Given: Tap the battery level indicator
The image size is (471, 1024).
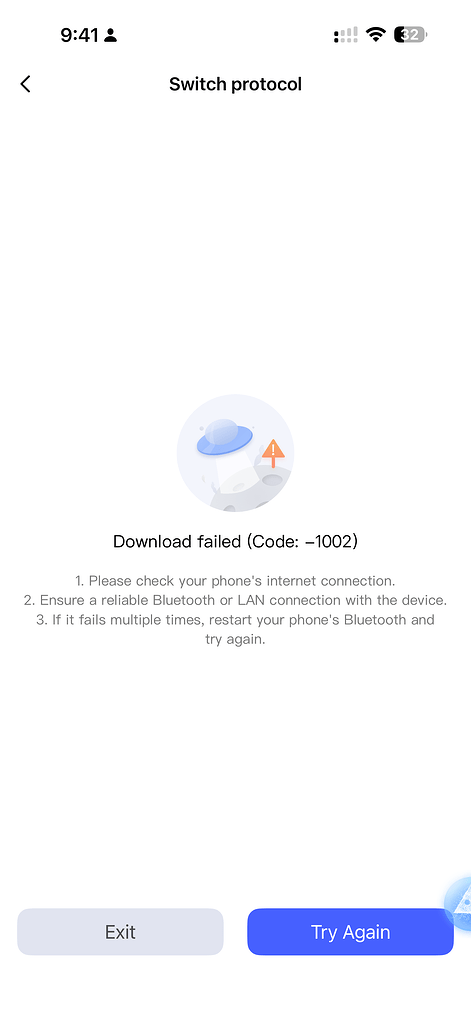Looking at the screenshot, I should point(410,35).
